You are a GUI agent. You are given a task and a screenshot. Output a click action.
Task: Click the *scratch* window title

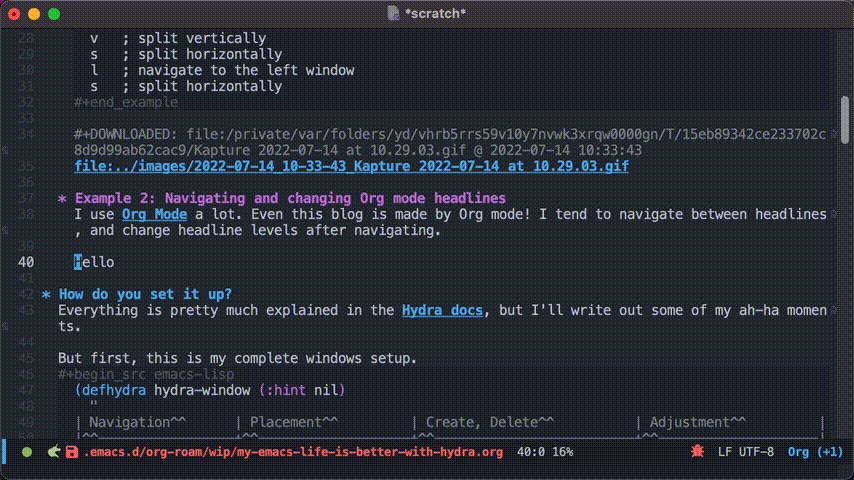435,13
